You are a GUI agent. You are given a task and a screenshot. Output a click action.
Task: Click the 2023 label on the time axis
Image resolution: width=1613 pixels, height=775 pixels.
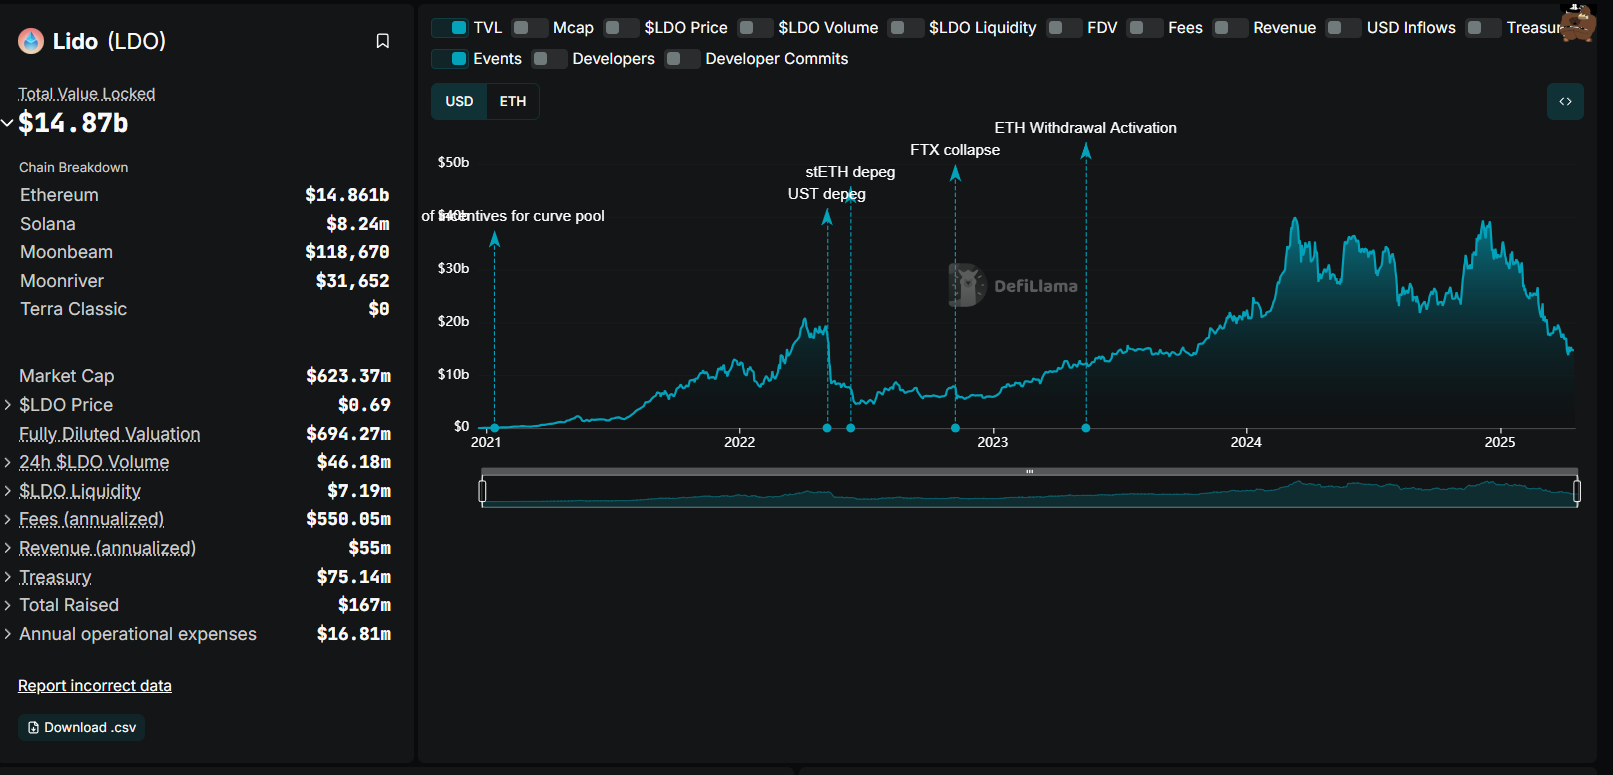point(993,442)
